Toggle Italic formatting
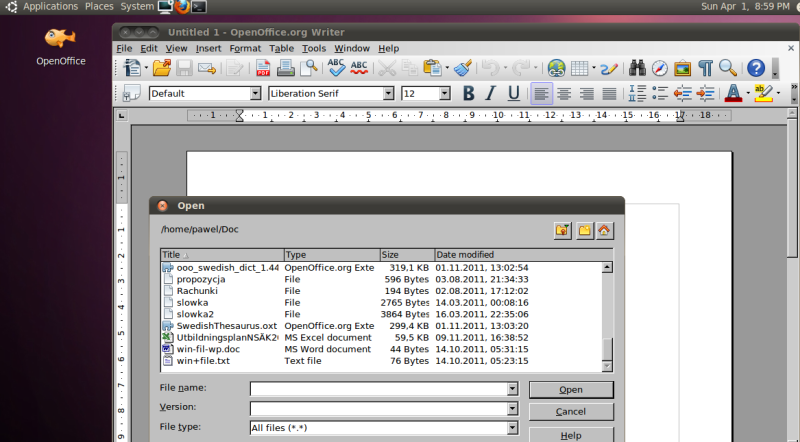The height and width of the screenshot is (442, 800). (x=490, y=93)
